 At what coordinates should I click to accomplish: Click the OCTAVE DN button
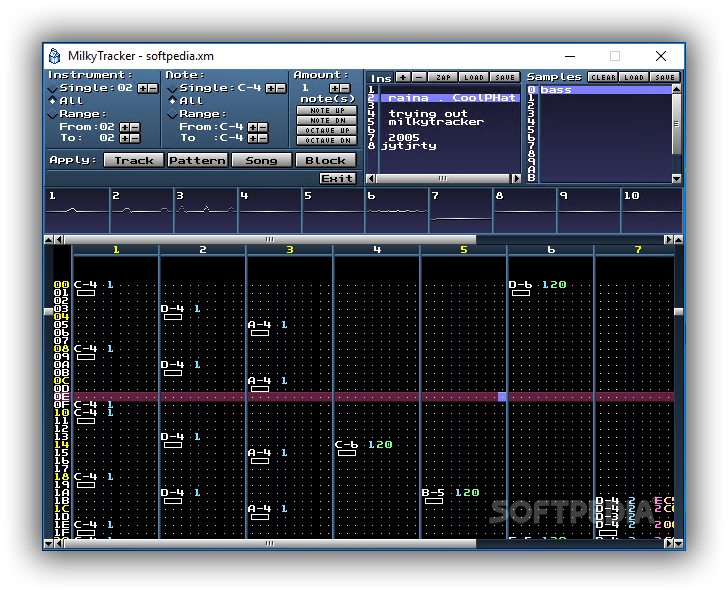(327, 140)
